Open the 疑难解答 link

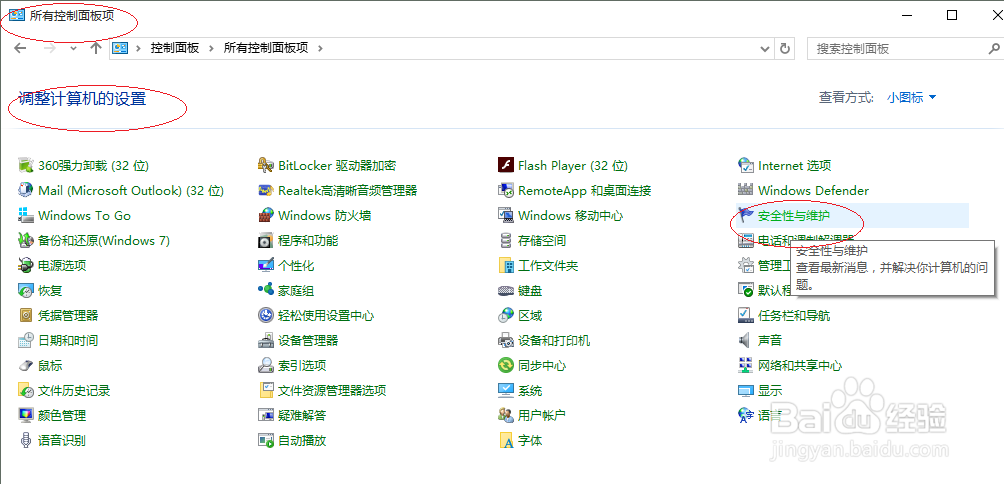point(302,415)
